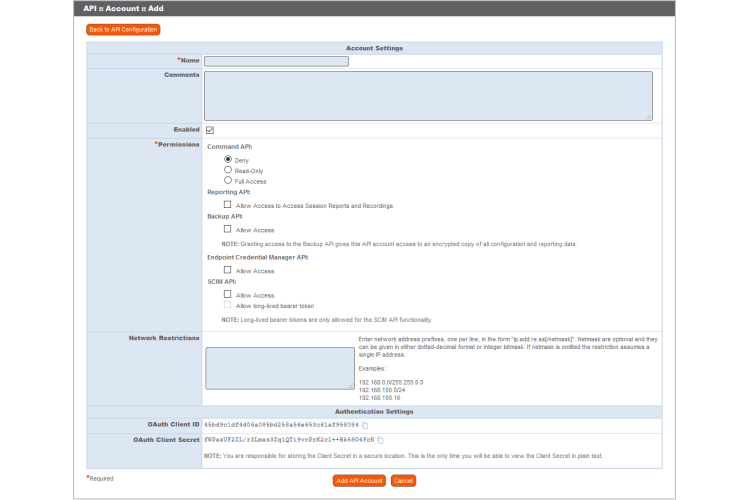Screen dimensions: 750x500
Task: Select Read-Only for Command API
Action: click(228, 170)
